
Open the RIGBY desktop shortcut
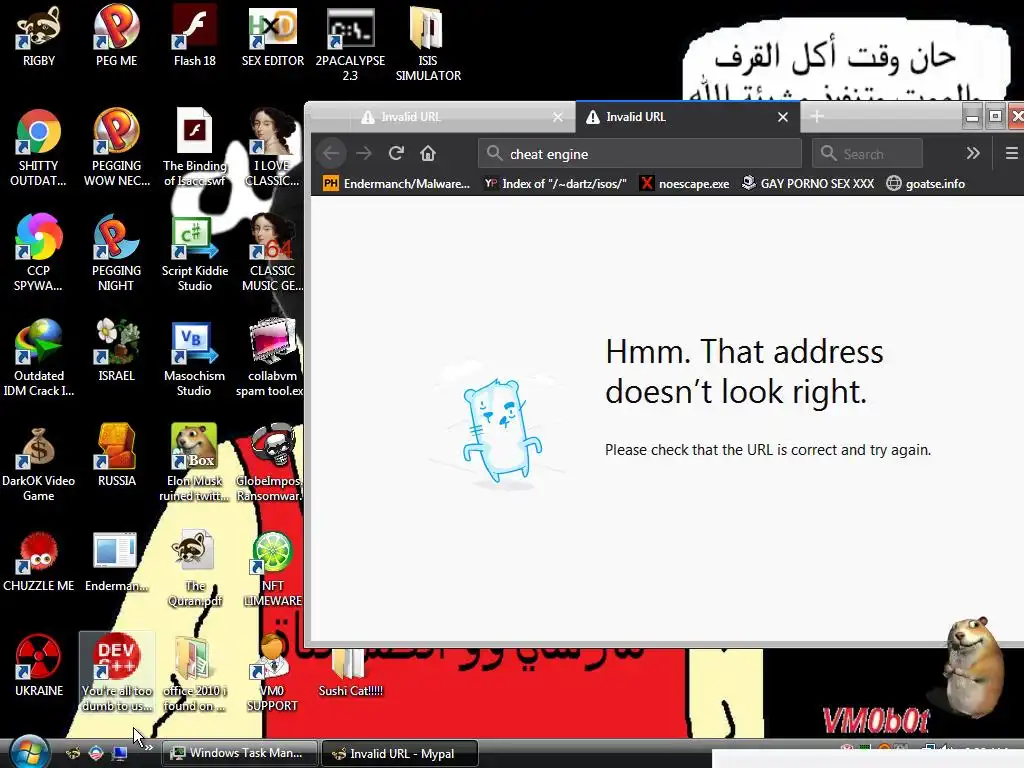(x=39, y=37)
